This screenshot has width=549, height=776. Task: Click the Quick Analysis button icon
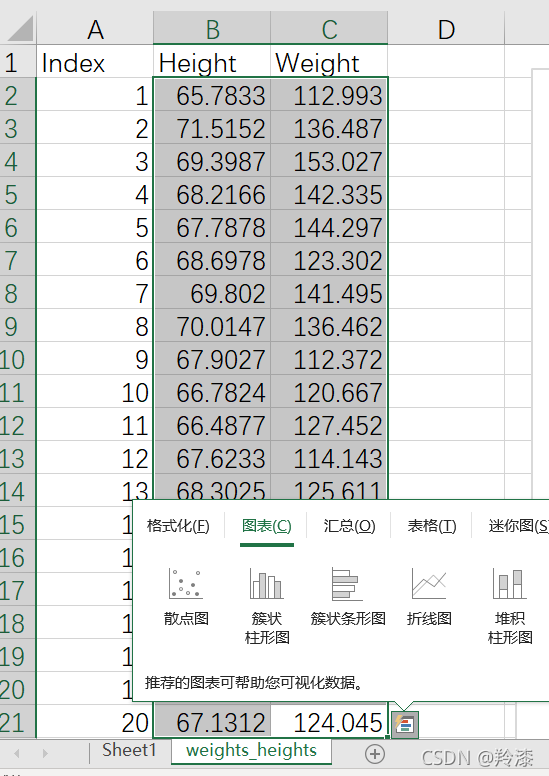click(405, 725)
